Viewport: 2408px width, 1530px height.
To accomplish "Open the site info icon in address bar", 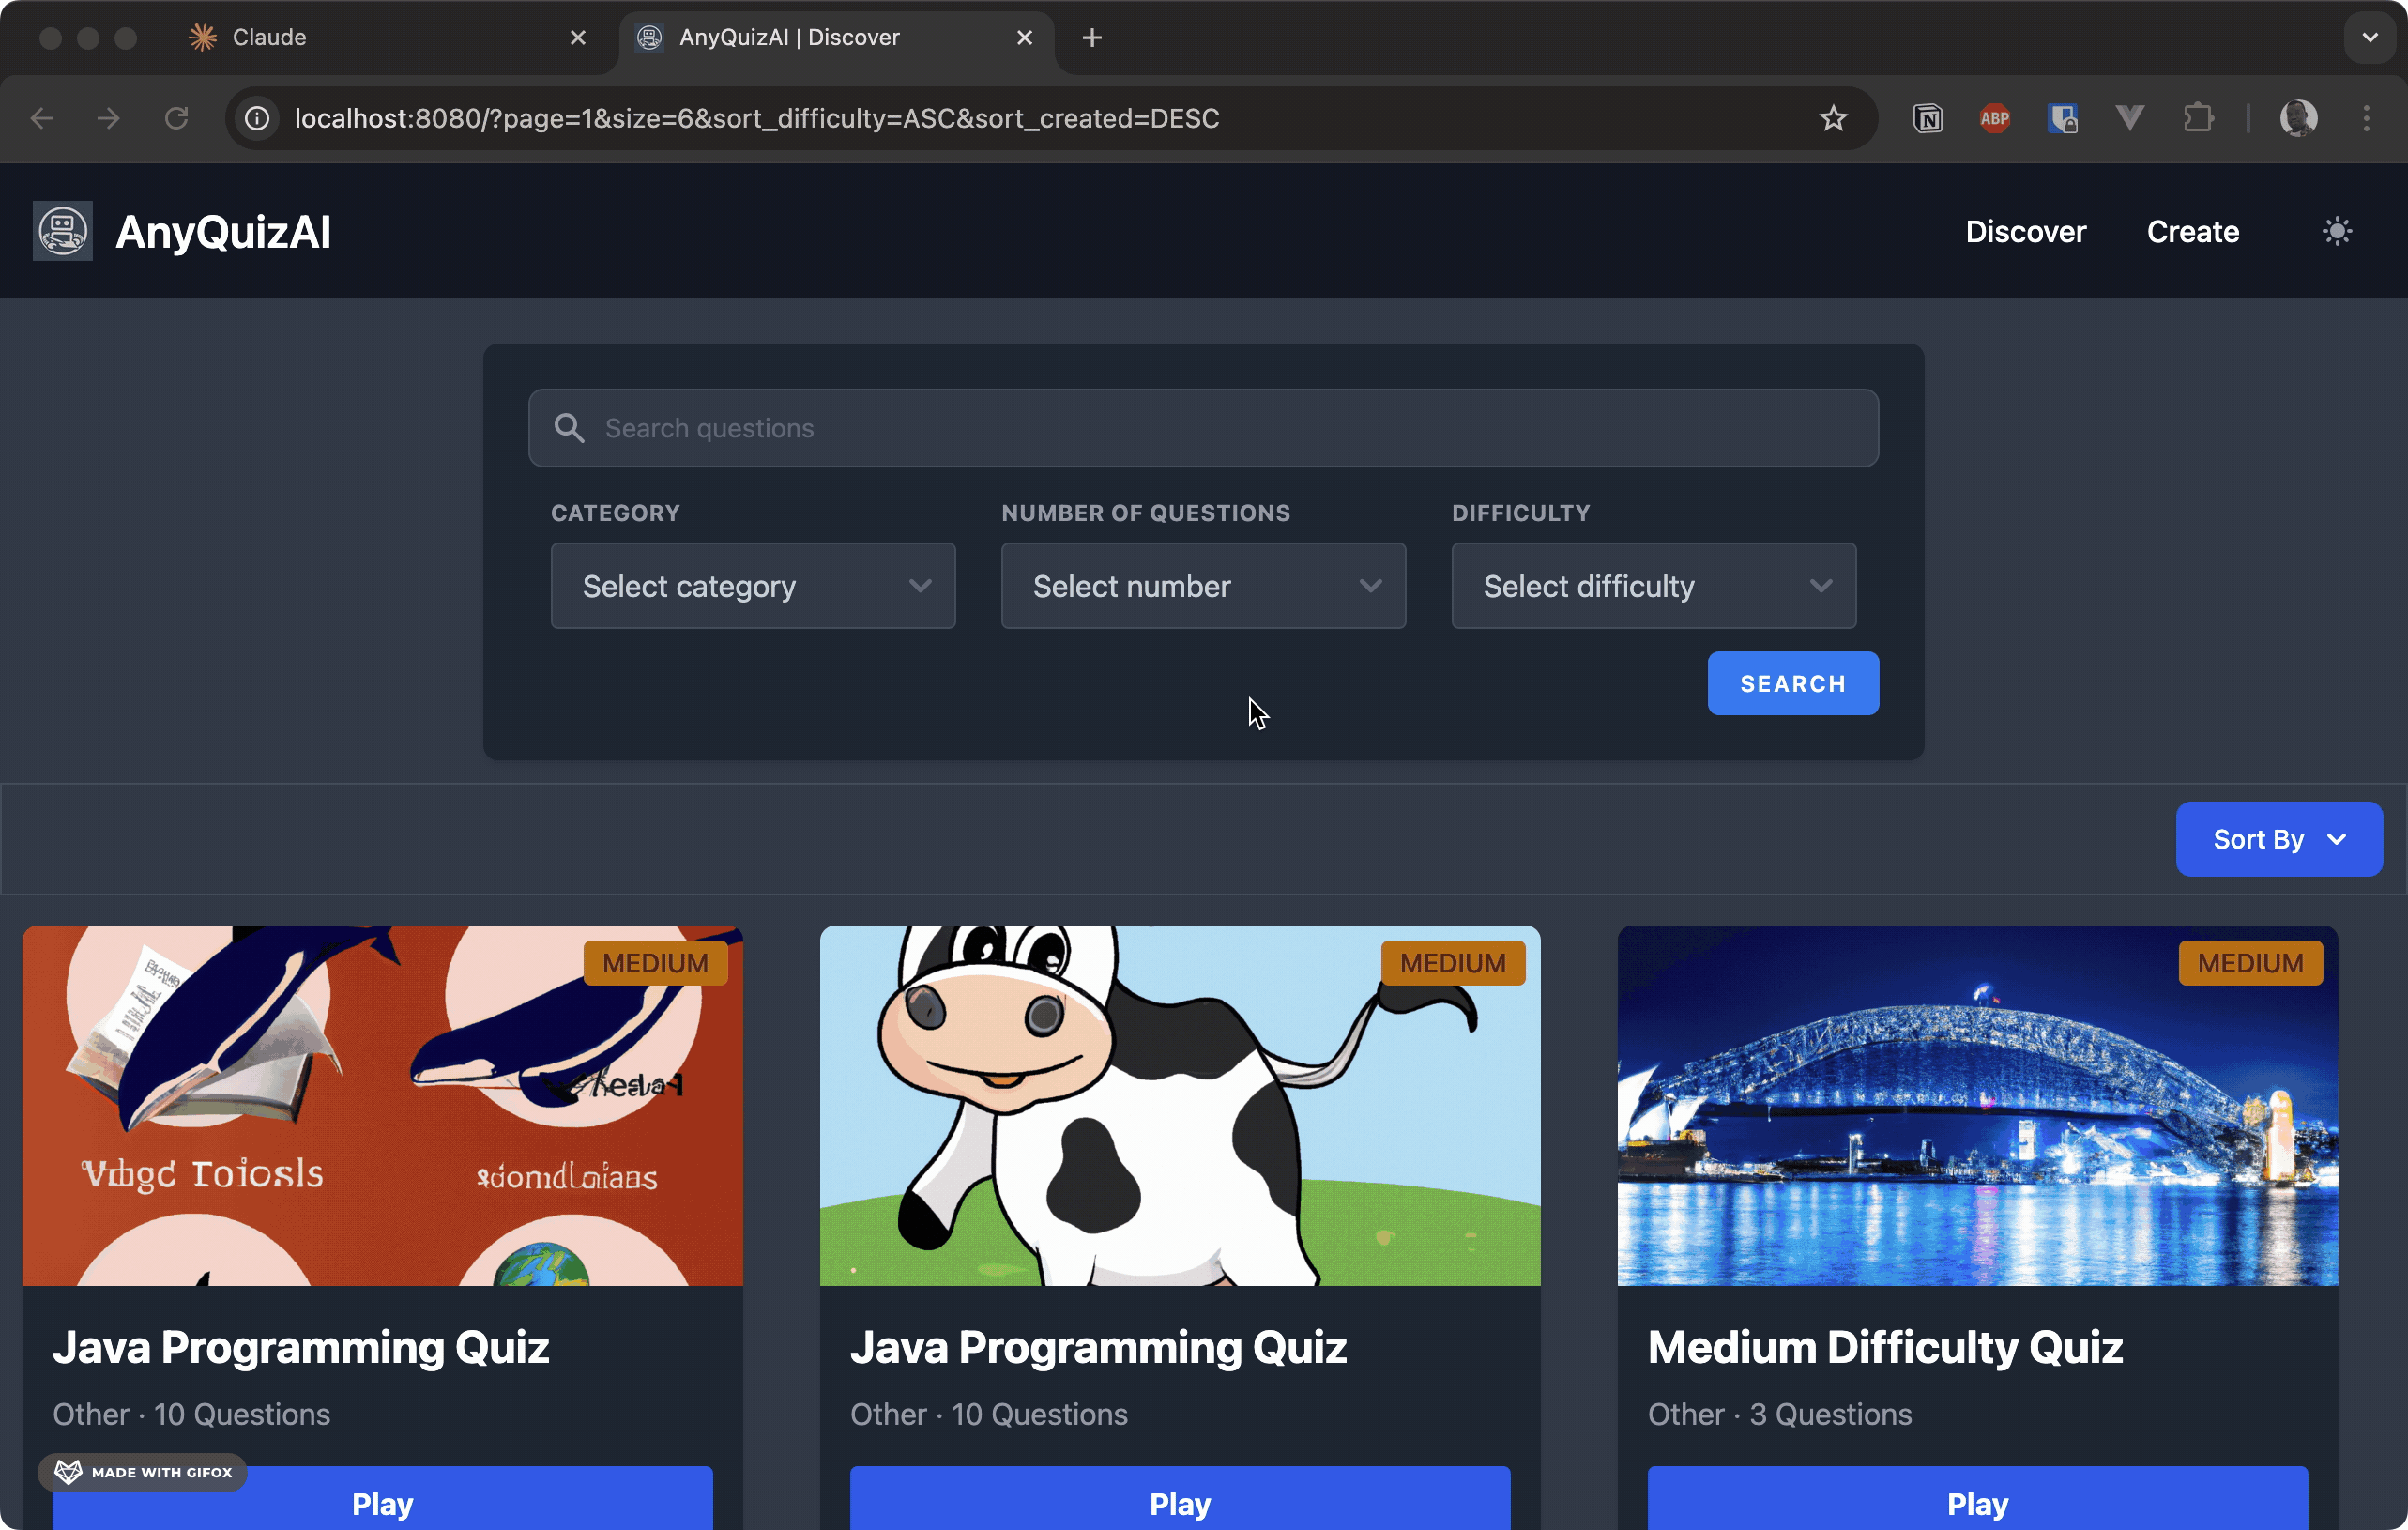I will click(x=258, y=118).
